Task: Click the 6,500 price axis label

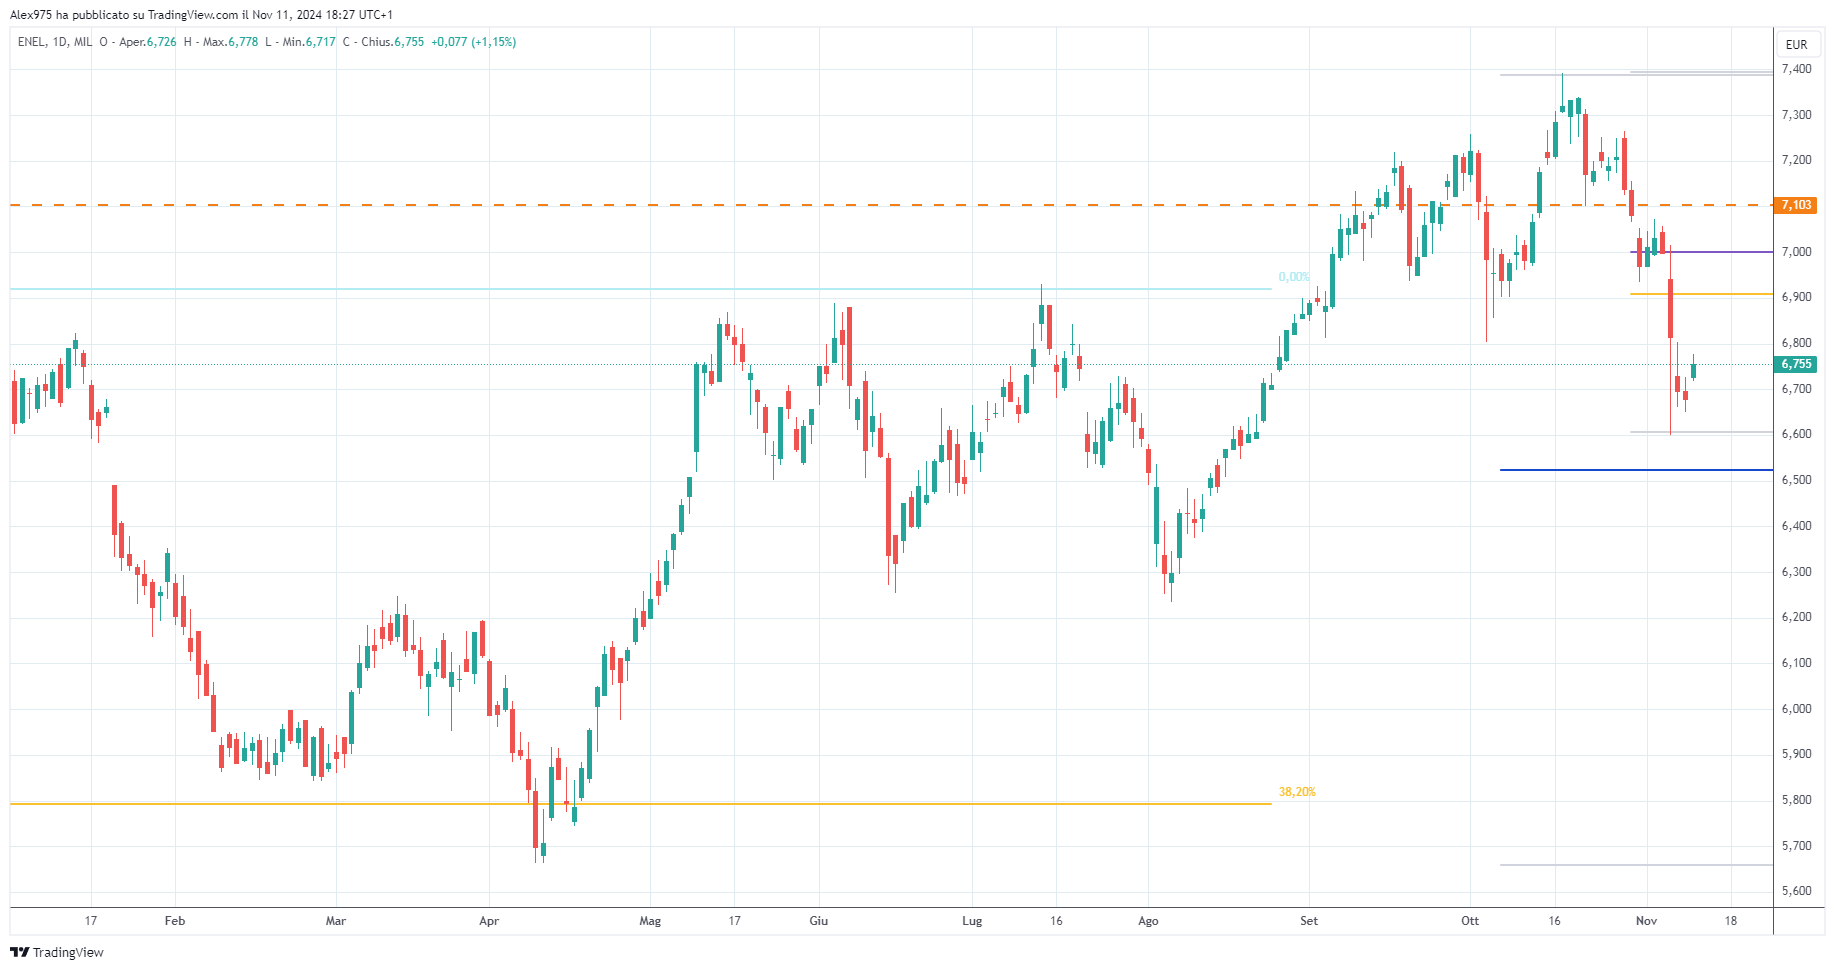Action: (x=1796, y=480)
